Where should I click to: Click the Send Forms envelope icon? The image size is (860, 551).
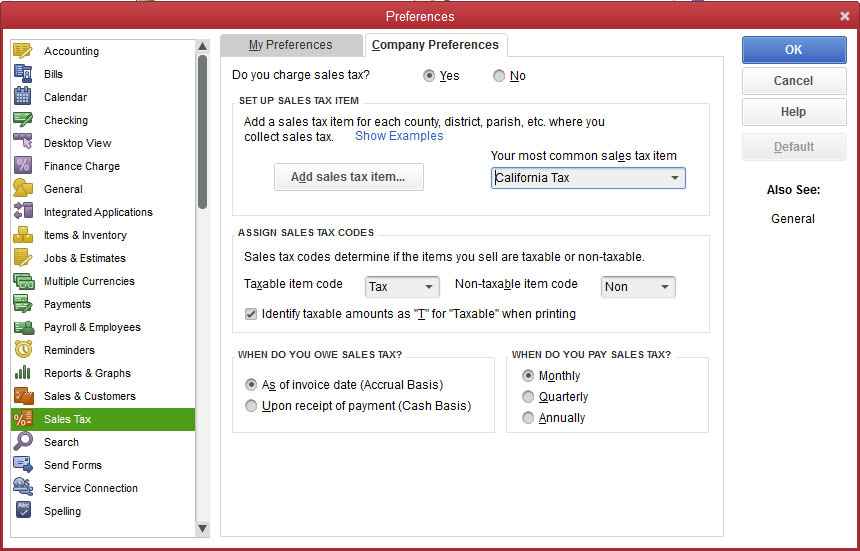tap(23, 464)
